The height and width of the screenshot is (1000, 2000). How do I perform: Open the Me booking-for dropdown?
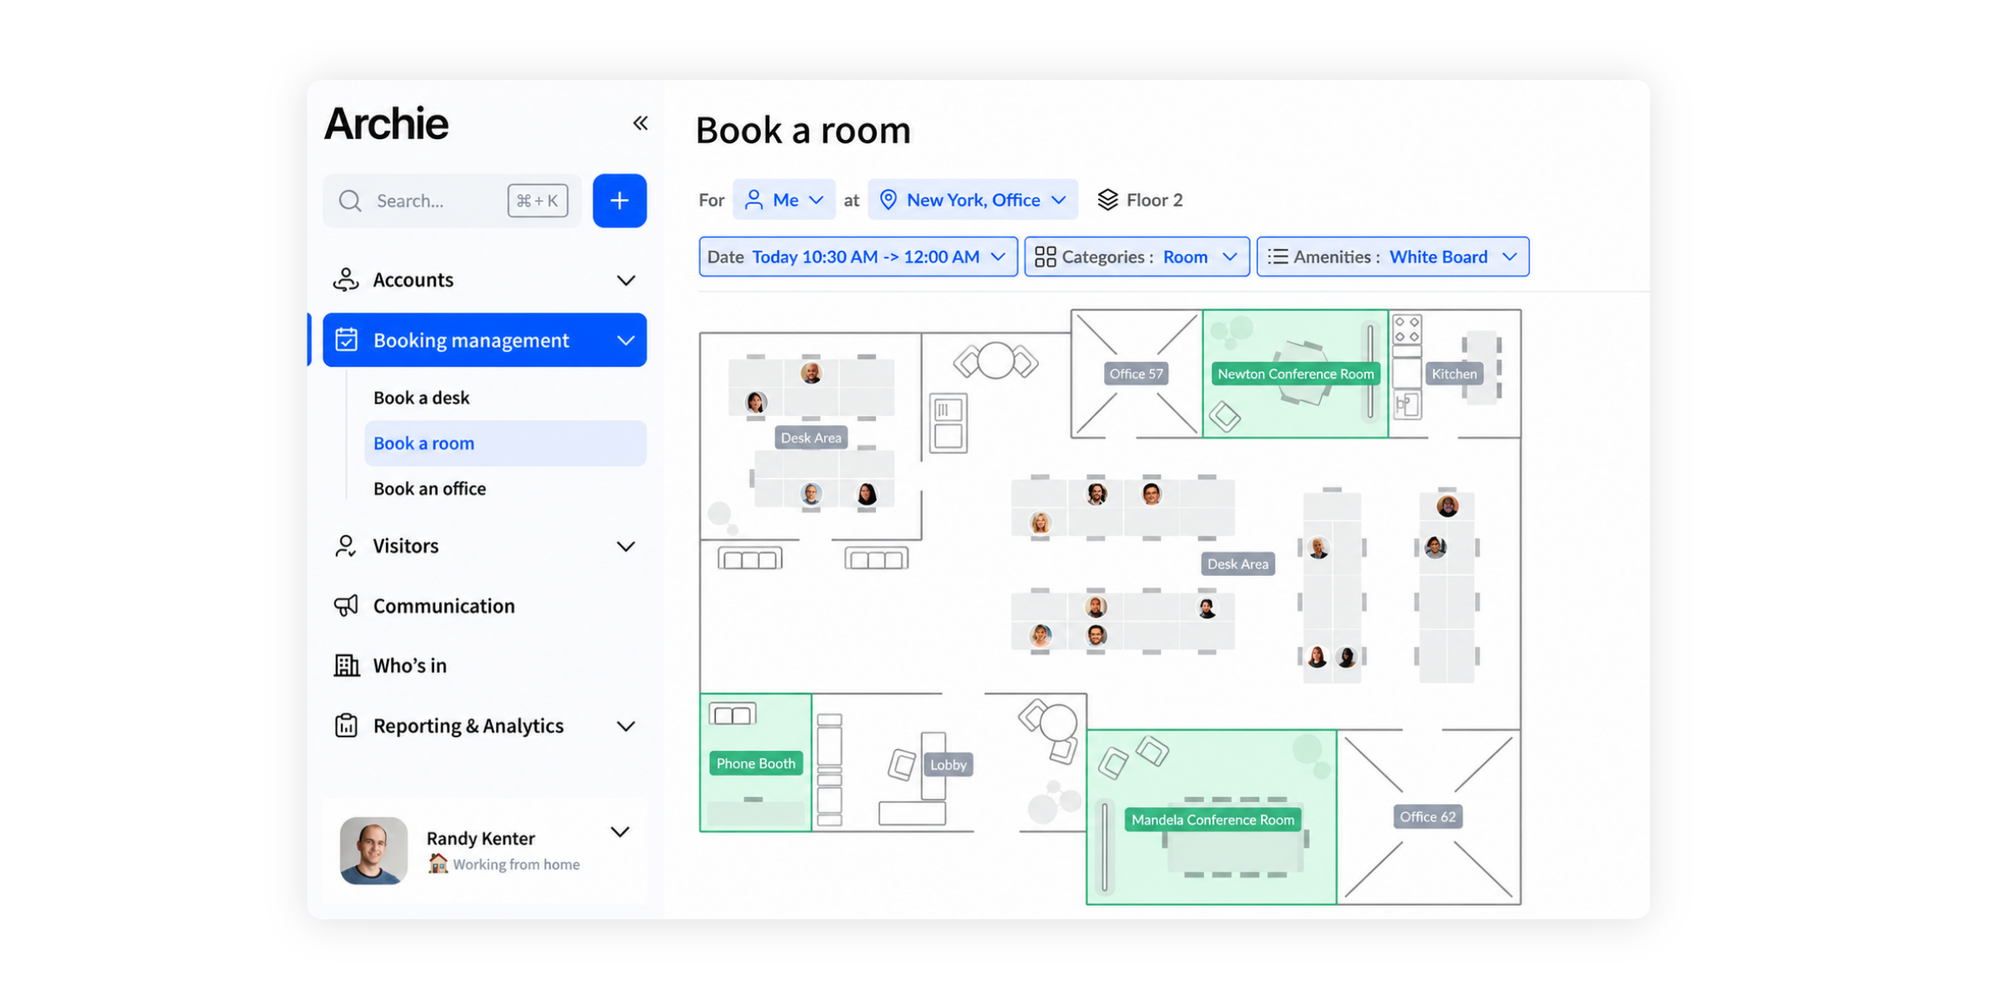[784, 200]
